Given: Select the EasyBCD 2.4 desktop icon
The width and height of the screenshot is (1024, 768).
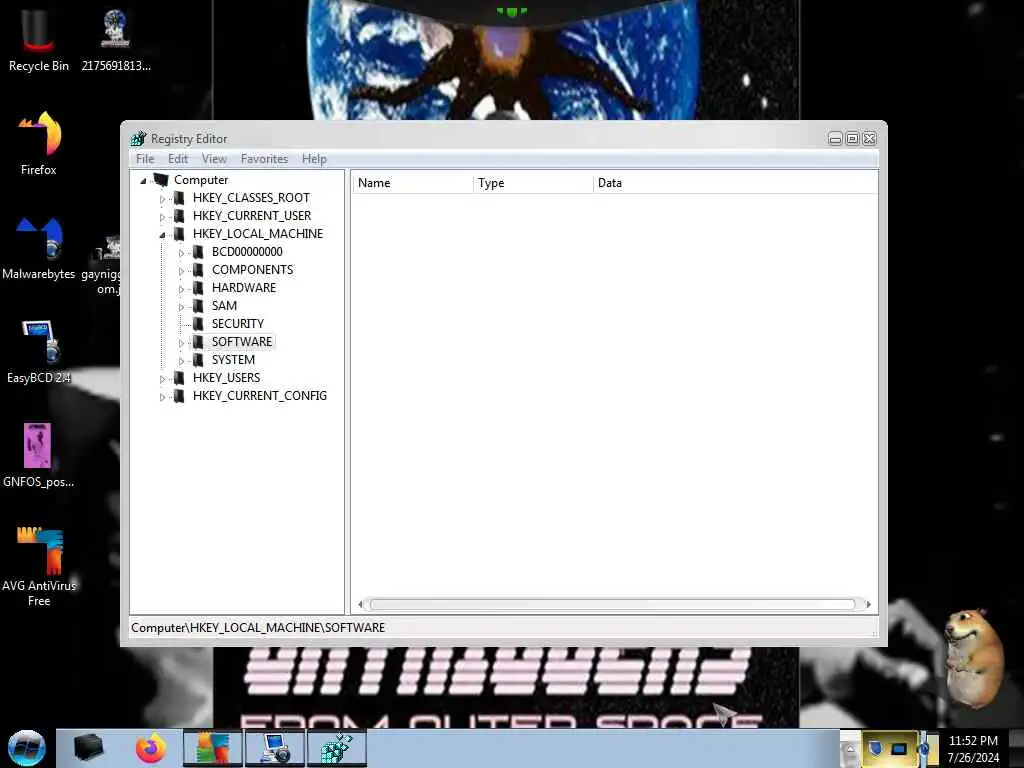Looking at the screenshot, I should click(38, 351).
